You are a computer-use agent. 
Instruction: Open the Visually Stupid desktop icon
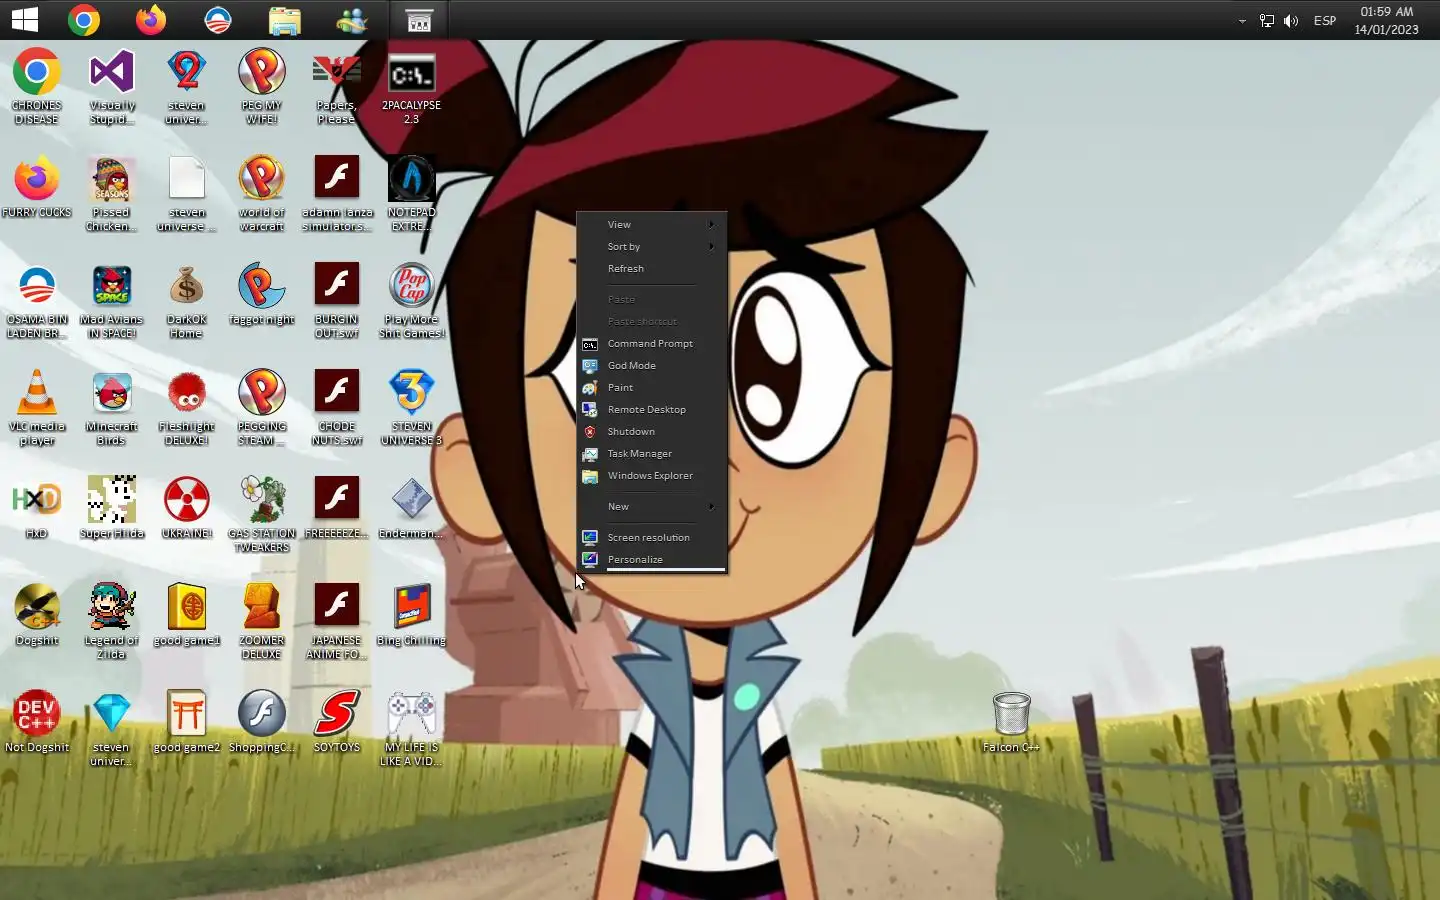point(112,86)
